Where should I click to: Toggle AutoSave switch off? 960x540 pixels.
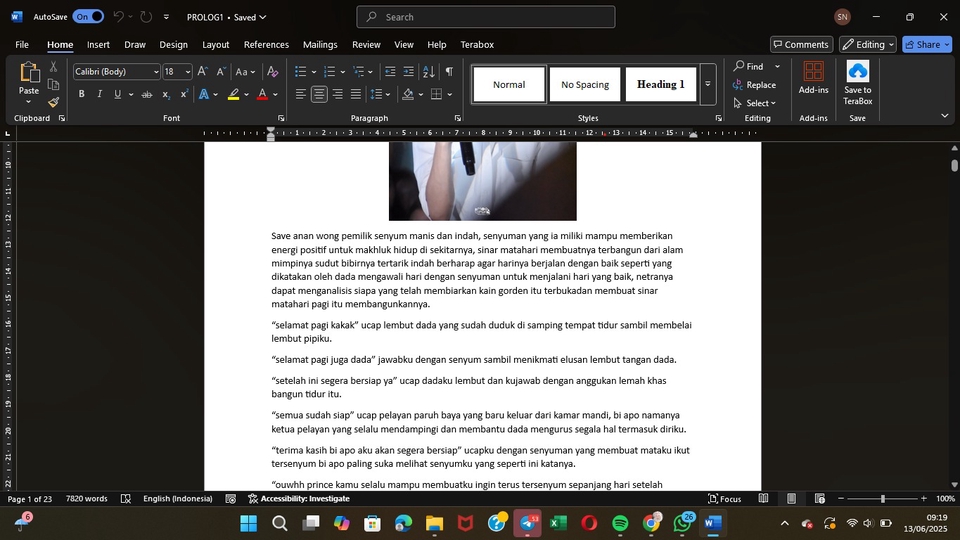(88, 17)
